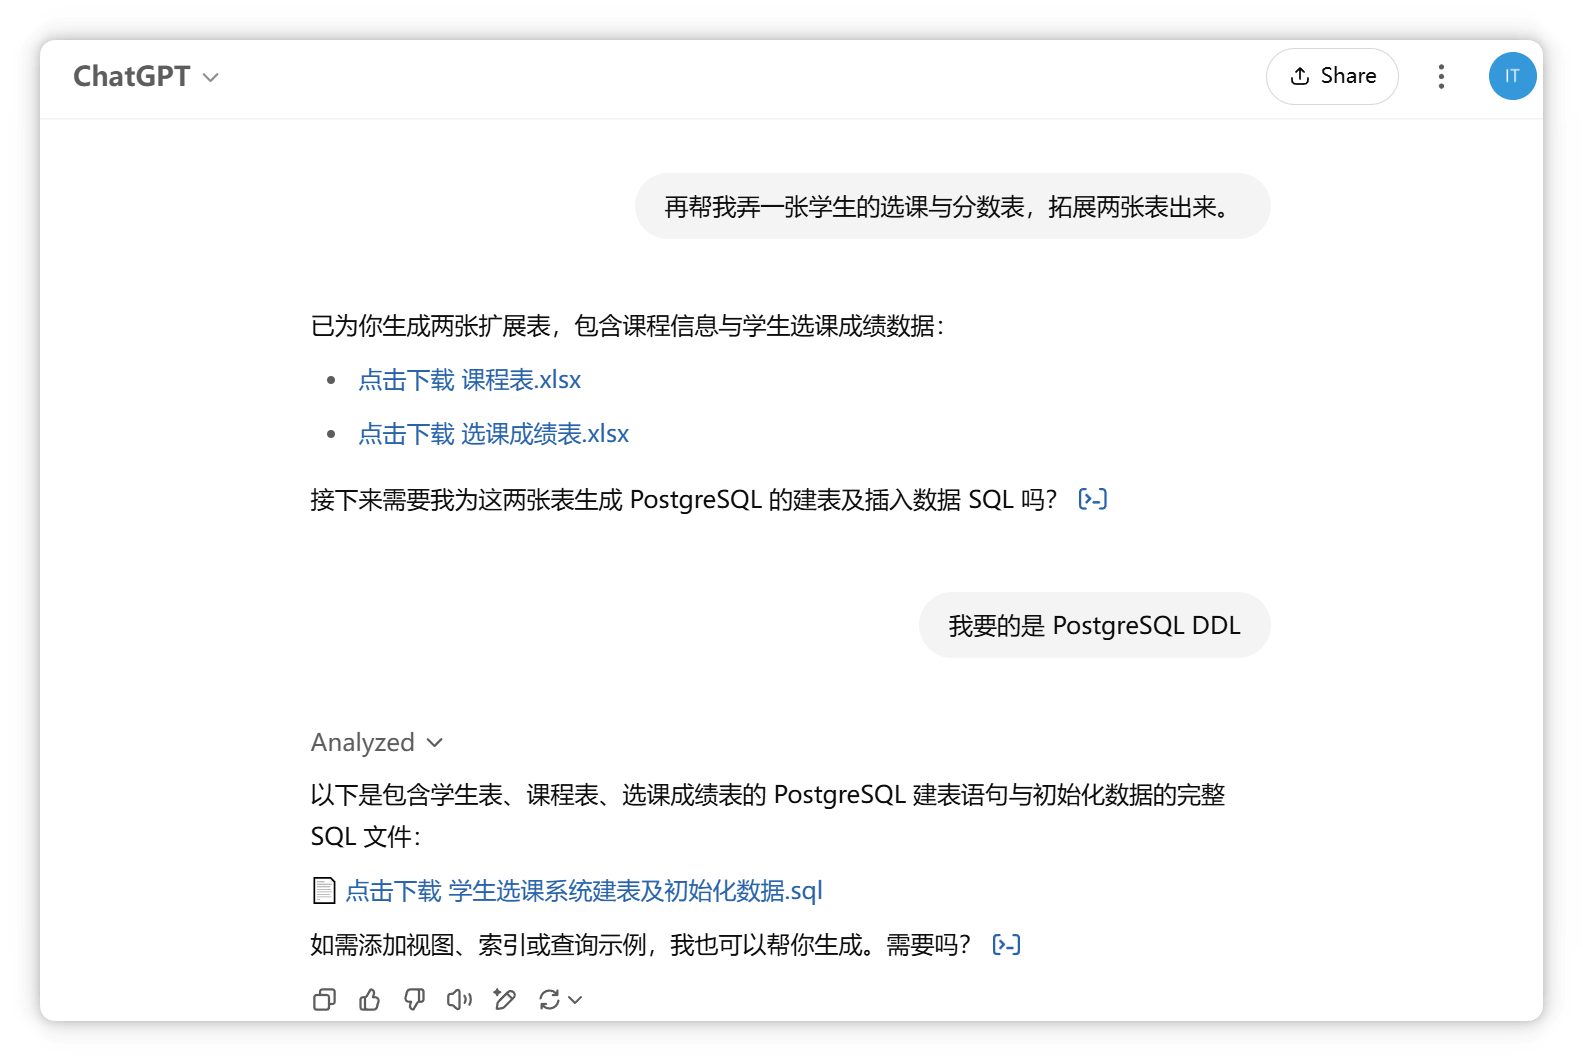1583x1061 pixels.
Task: Read the response aloud
Action: click(459, 999)
